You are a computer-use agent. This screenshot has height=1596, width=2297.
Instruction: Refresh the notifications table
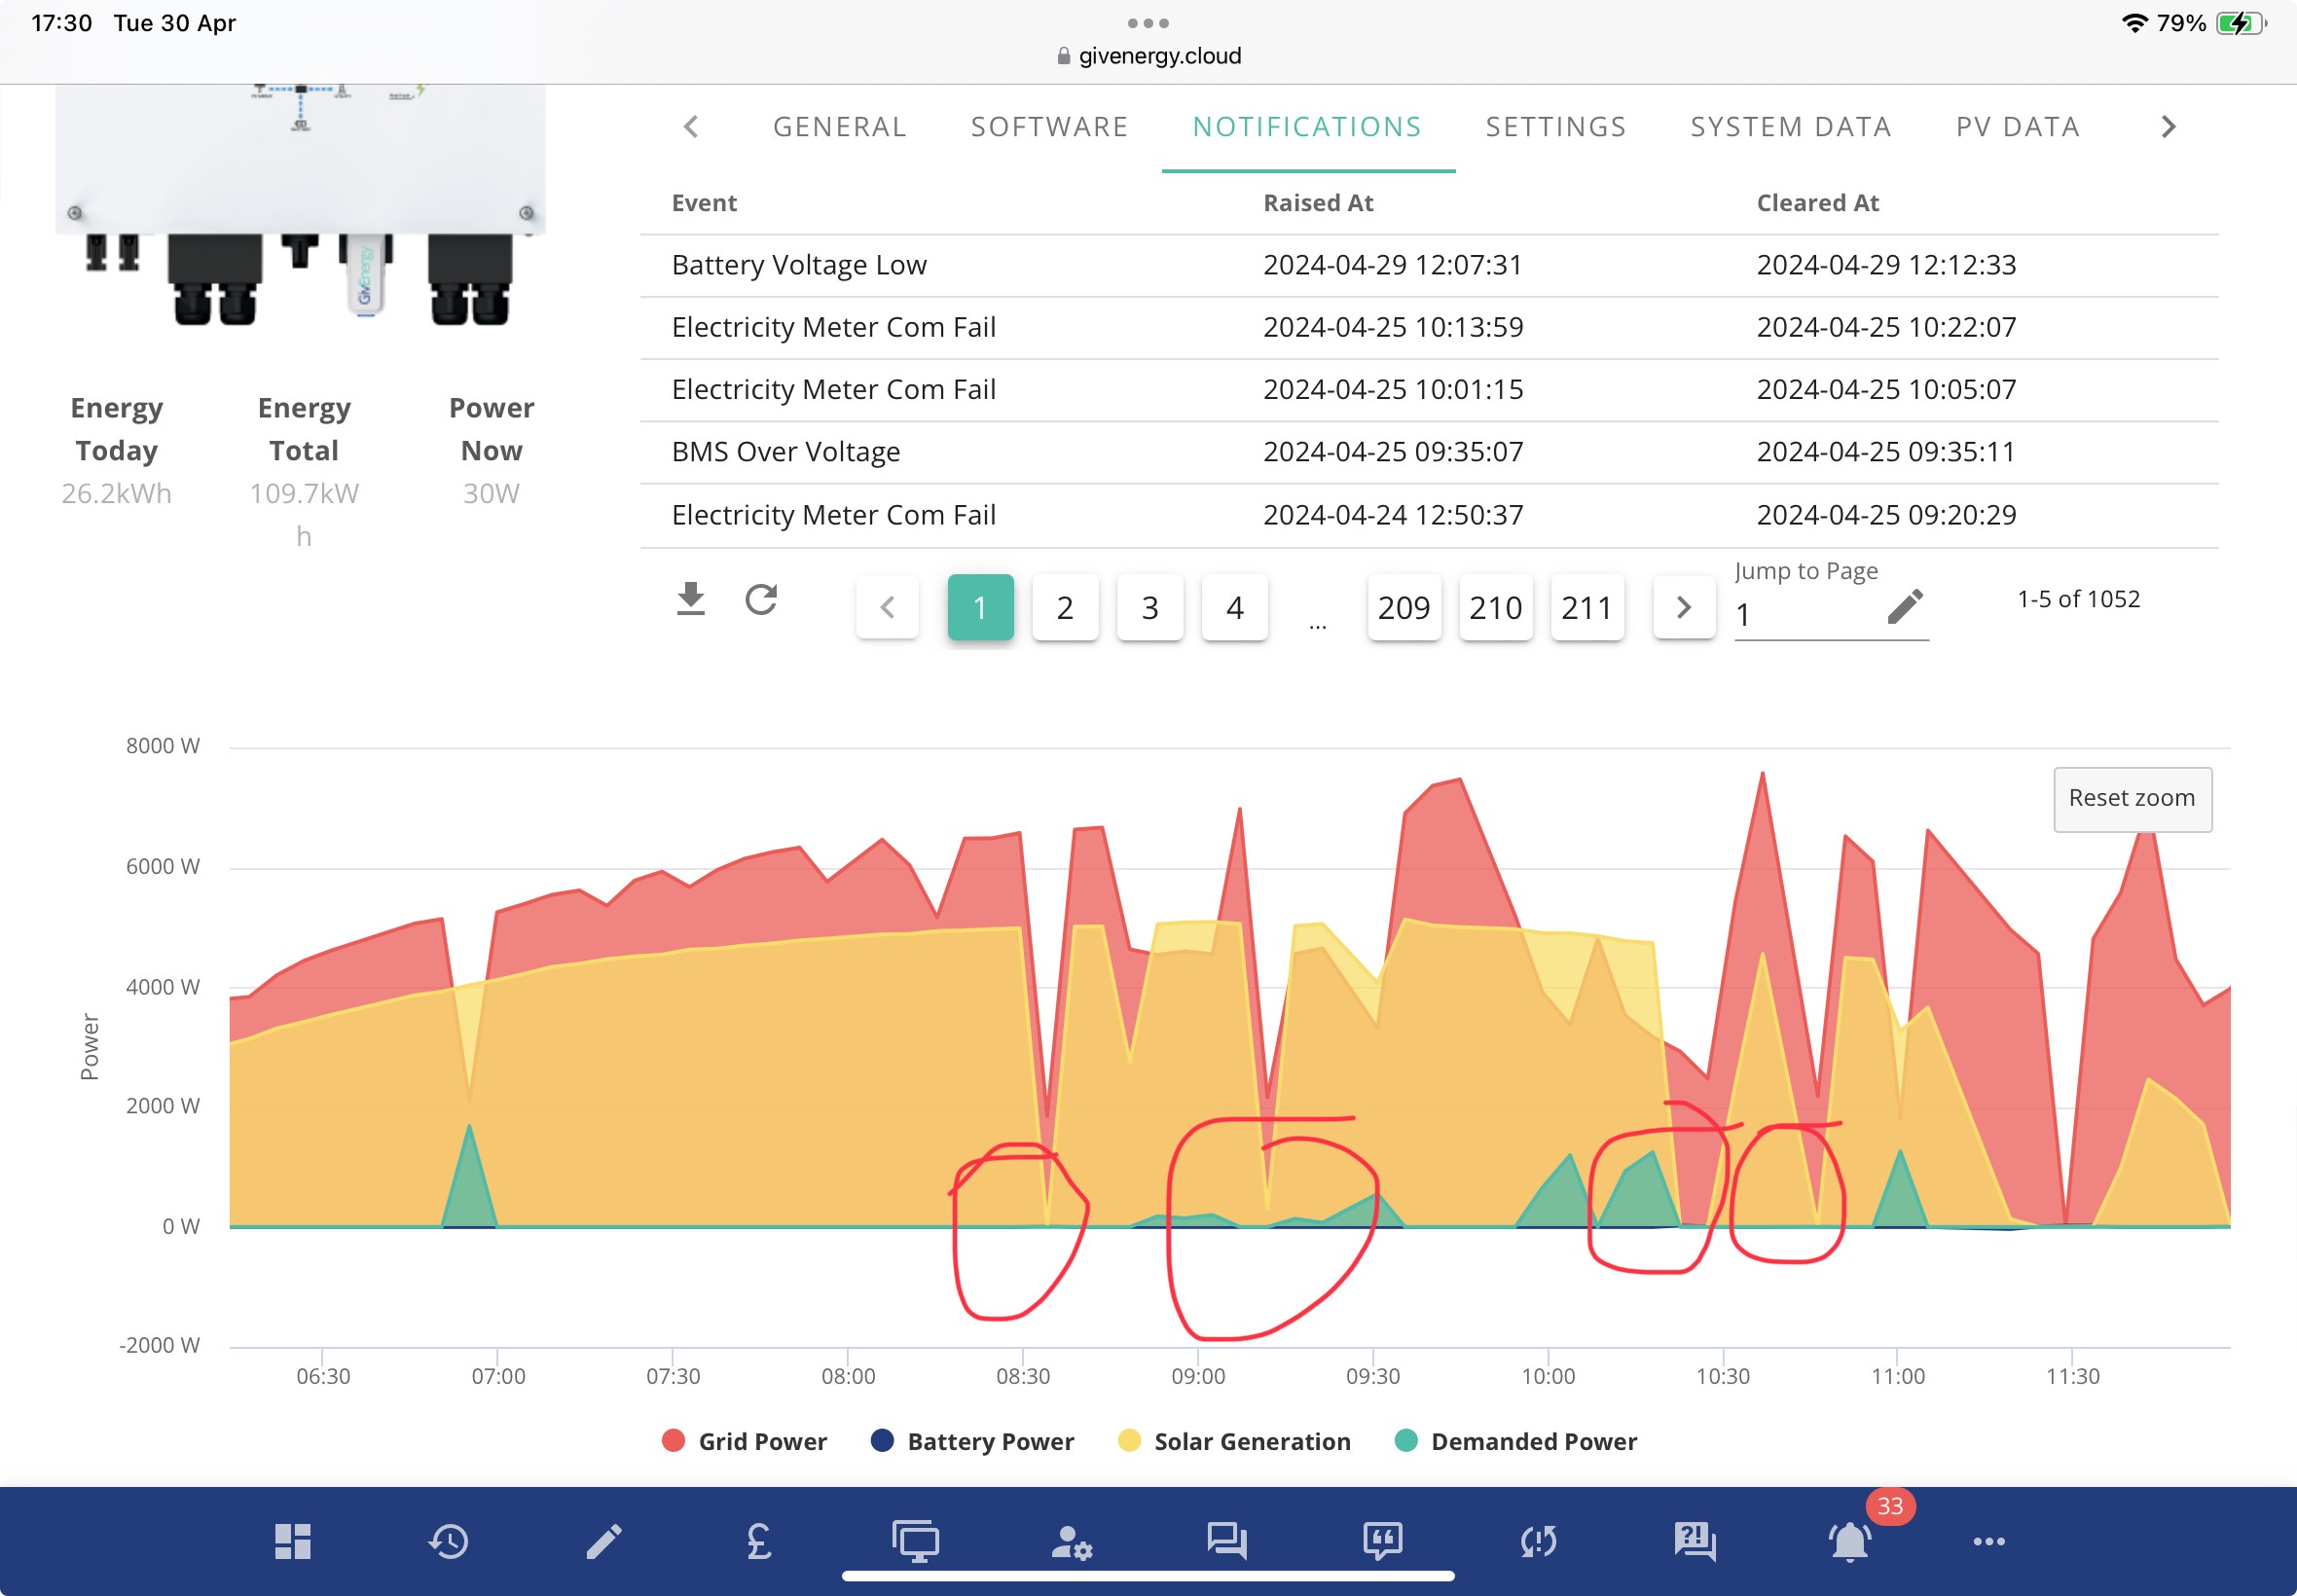point(761,599)
